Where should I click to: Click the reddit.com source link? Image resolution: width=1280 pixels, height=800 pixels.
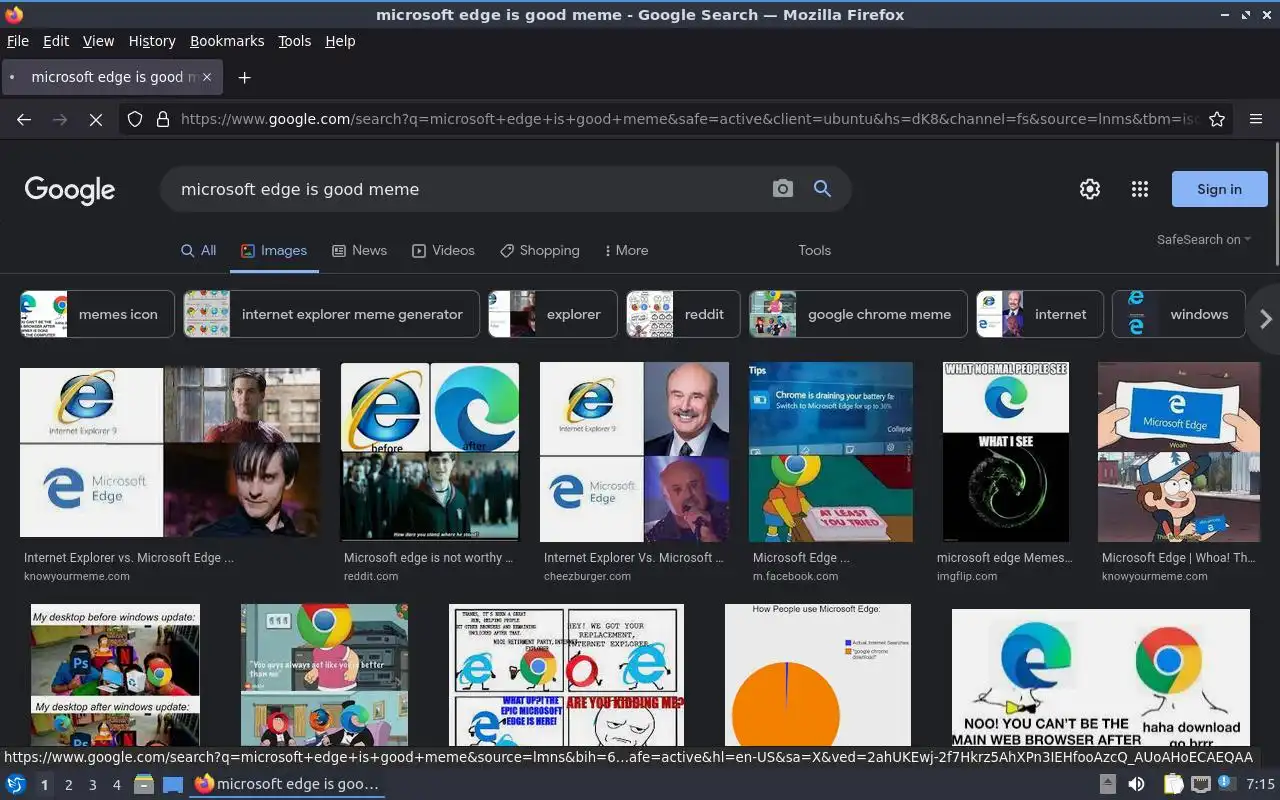[371, 576]
